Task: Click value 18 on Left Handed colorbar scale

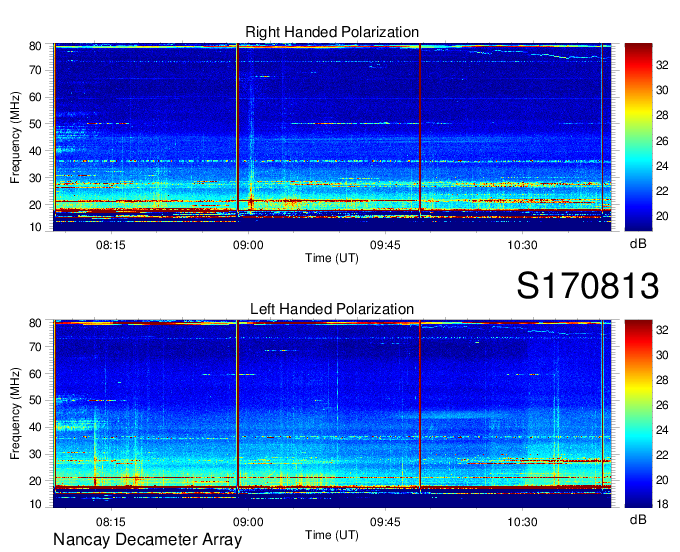Action: [x=662, y=504]
